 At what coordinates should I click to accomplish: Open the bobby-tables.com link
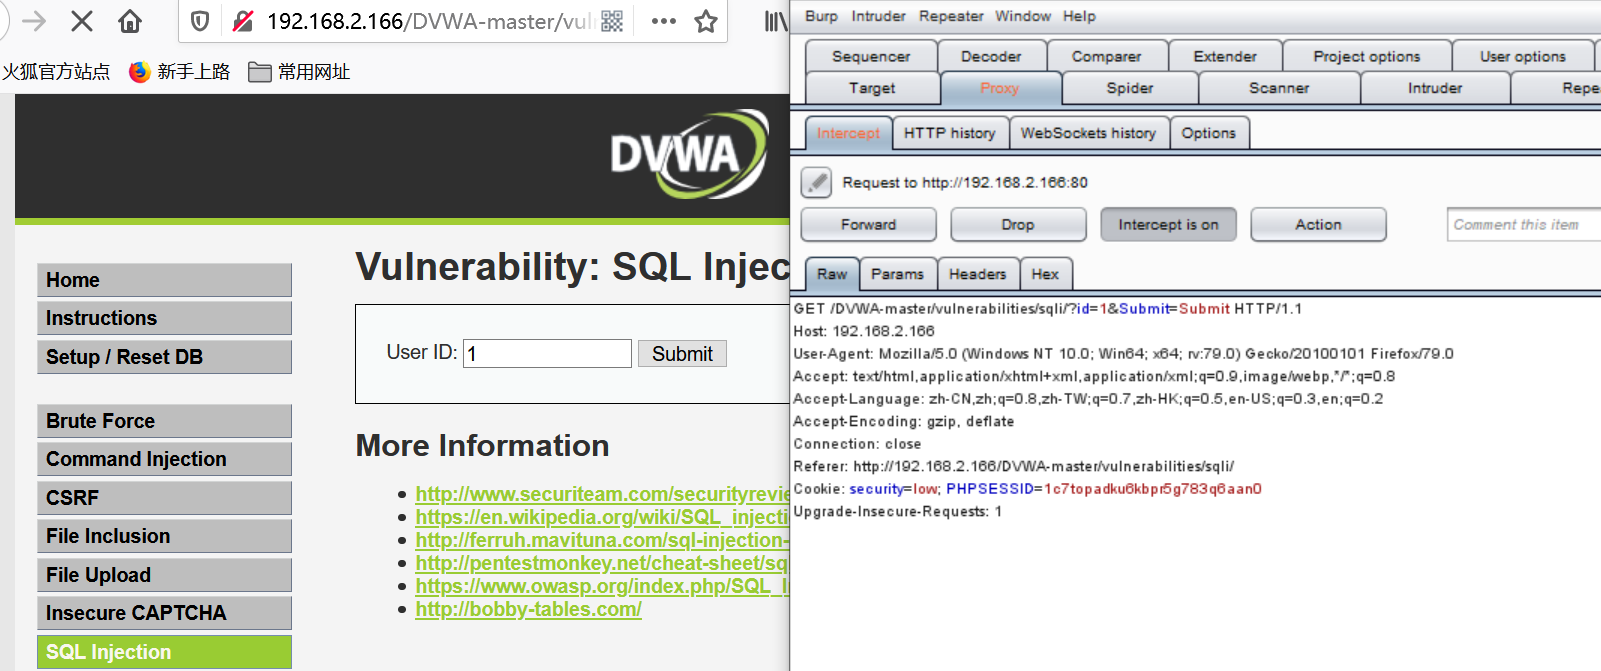pos(528,609)
